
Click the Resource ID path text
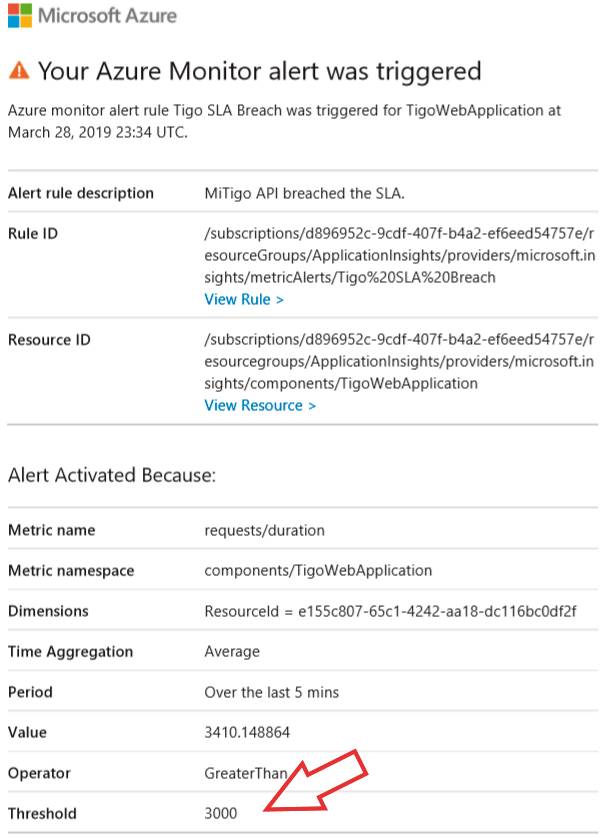[x=399, y=361]
